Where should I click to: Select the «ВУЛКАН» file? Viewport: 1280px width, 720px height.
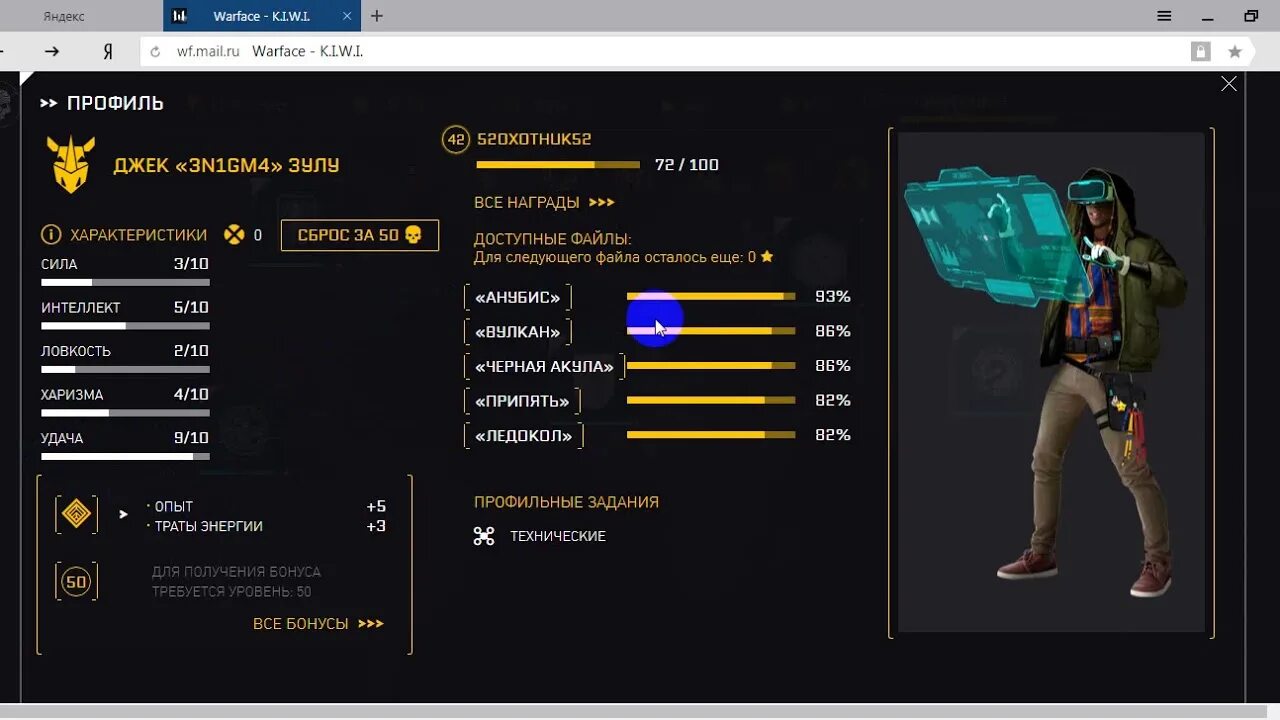coord(518,332)
